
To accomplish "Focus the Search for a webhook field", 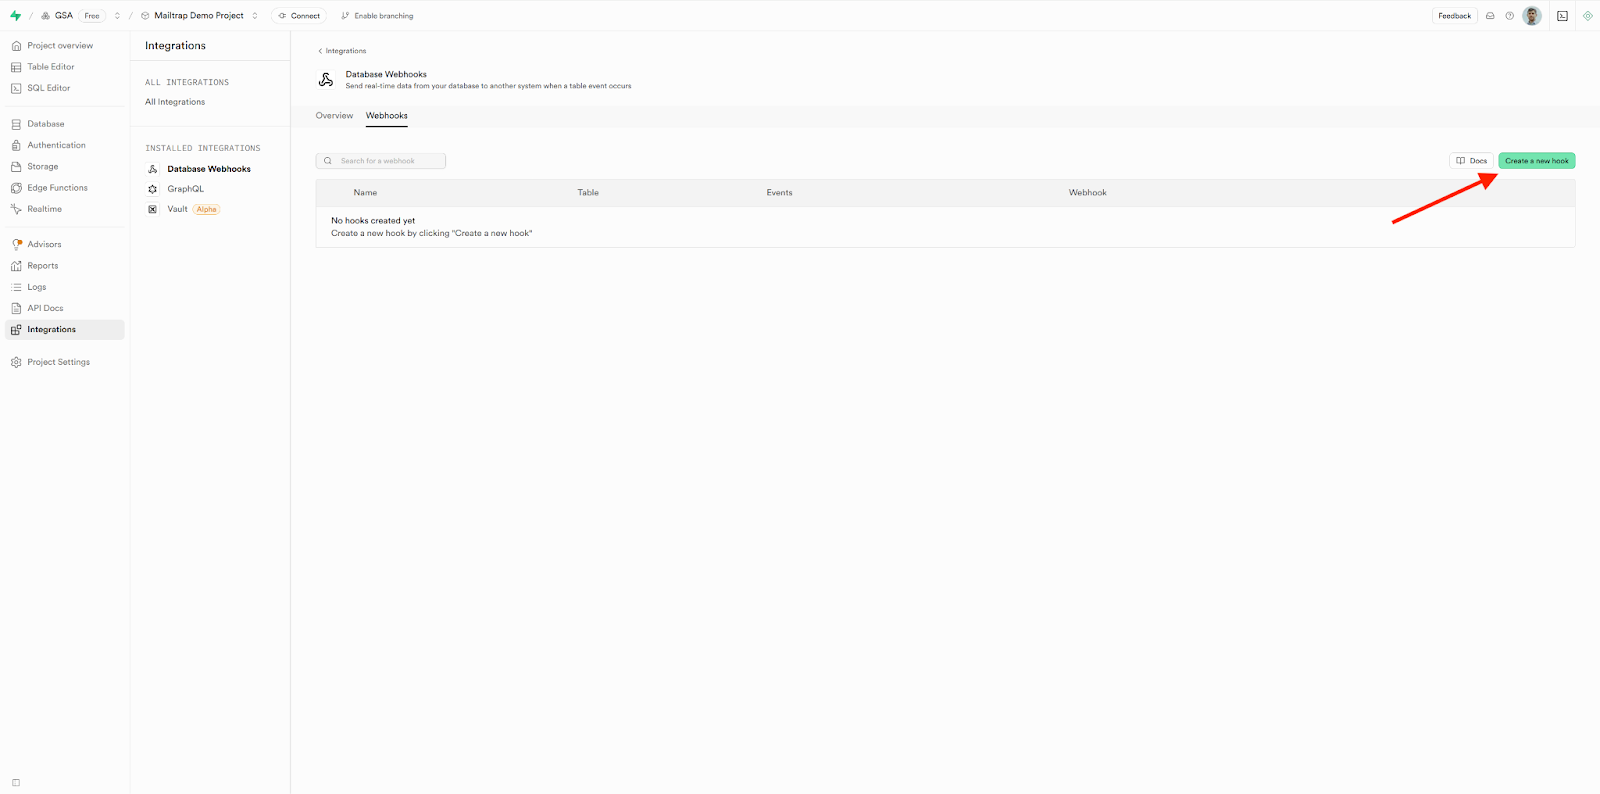I will (381, 161).
